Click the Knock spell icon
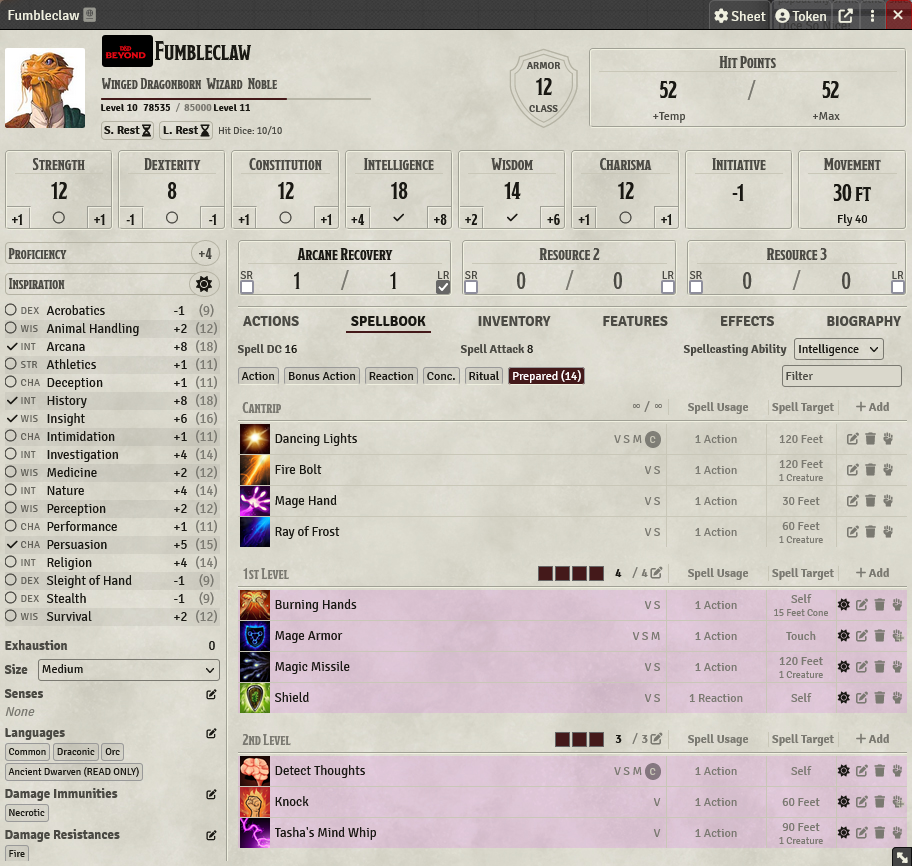The width and height of the screenshot is (912, 866). [x=255, y=801]
